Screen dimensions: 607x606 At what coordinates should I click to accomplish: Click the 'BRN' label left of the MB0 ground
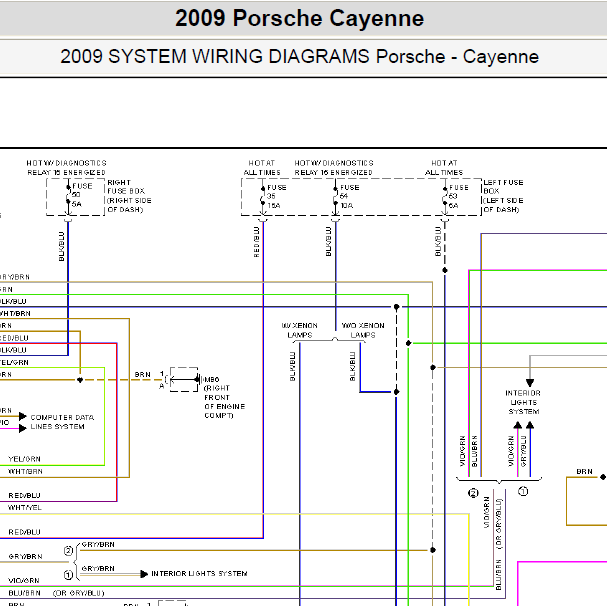[x=142, y=374]
